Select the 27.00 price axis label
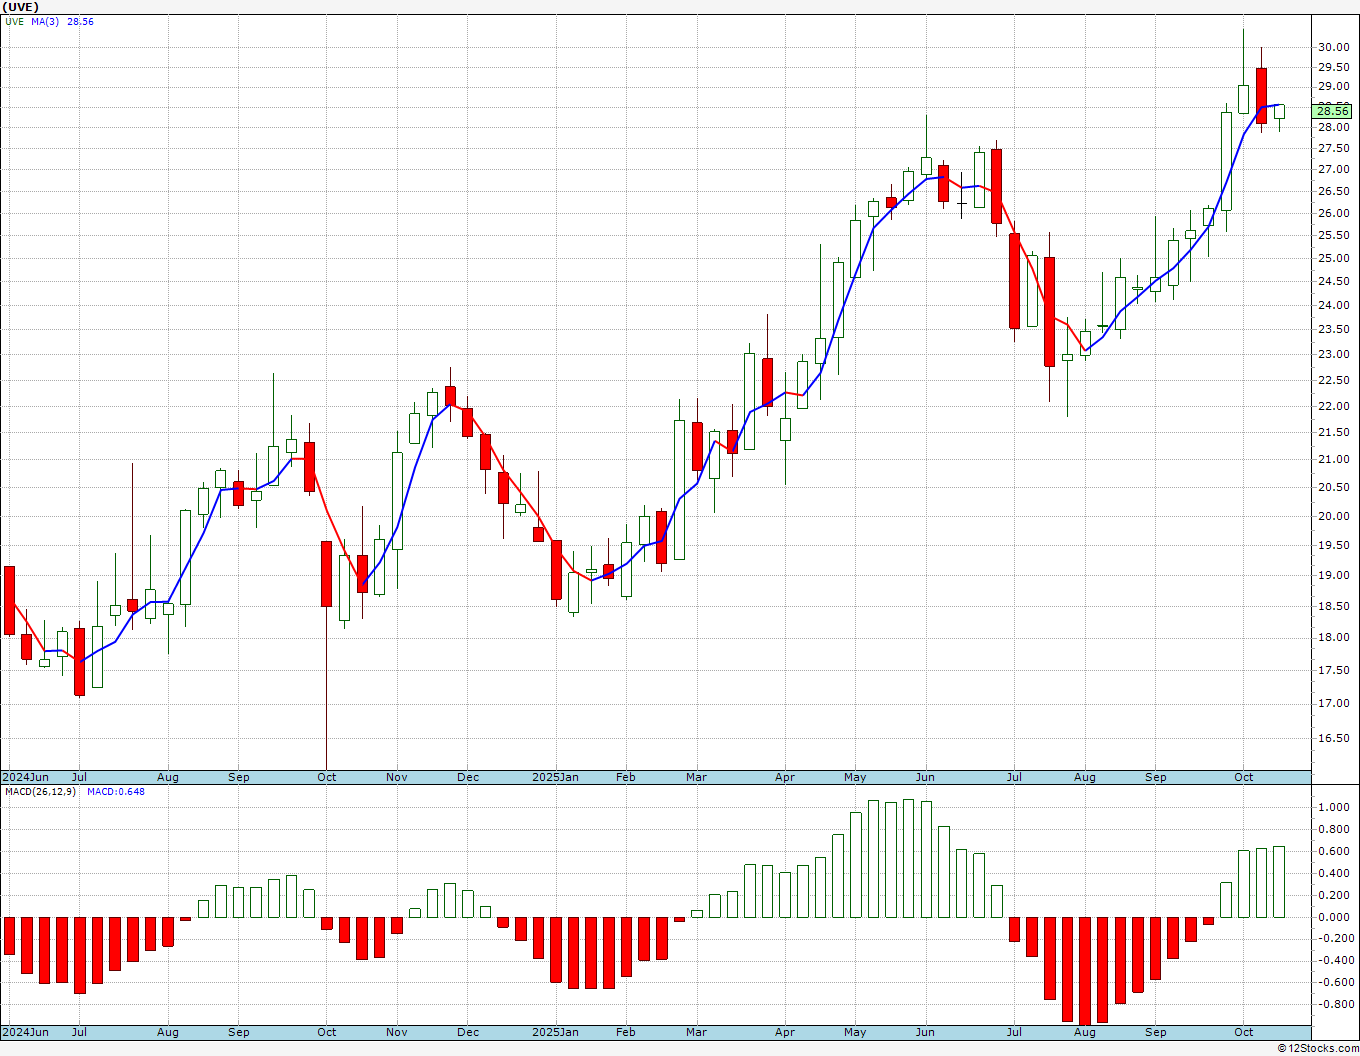The width and height of the screenshot is (1360, 1056). tap(1333, 170)
